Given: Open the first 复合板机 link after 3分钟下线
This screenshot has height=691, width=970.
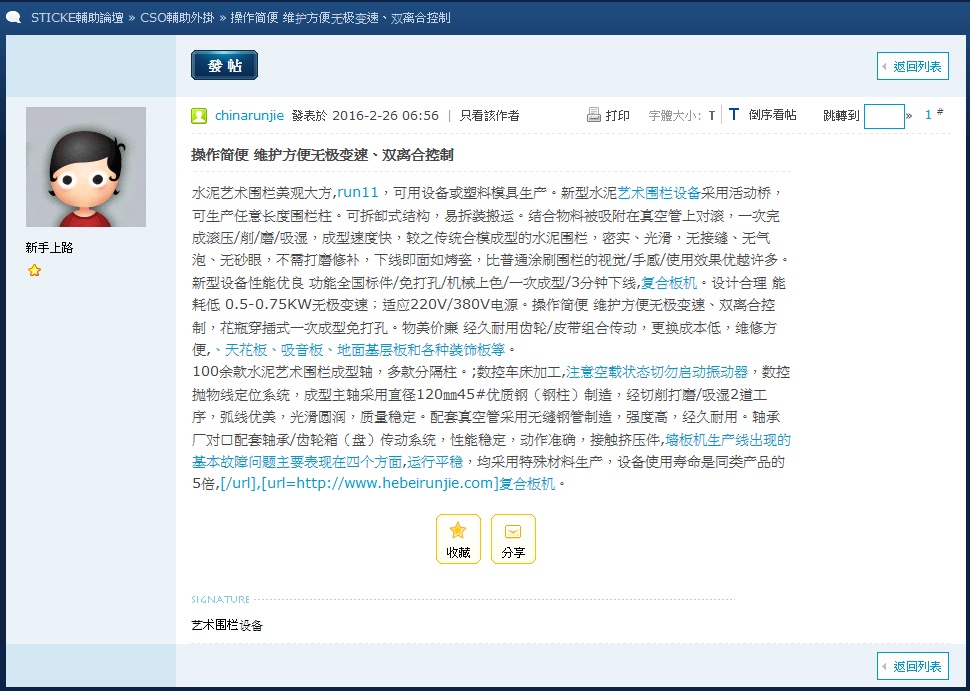Looking at the screenshot, I should point(669,283).
